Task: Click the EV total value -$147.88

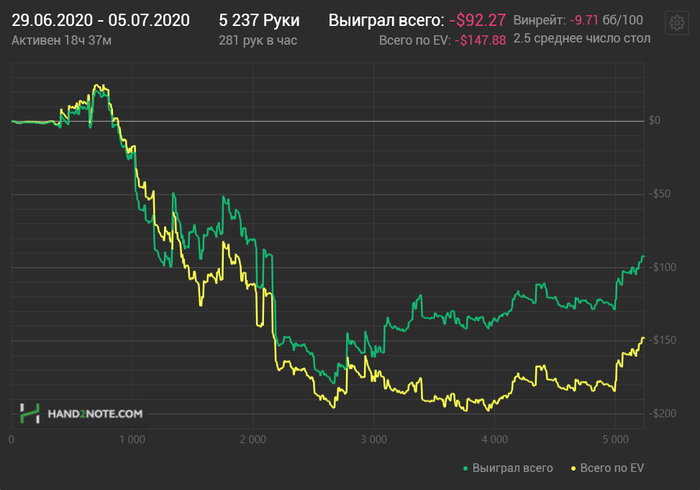Action: pos(480,40)
